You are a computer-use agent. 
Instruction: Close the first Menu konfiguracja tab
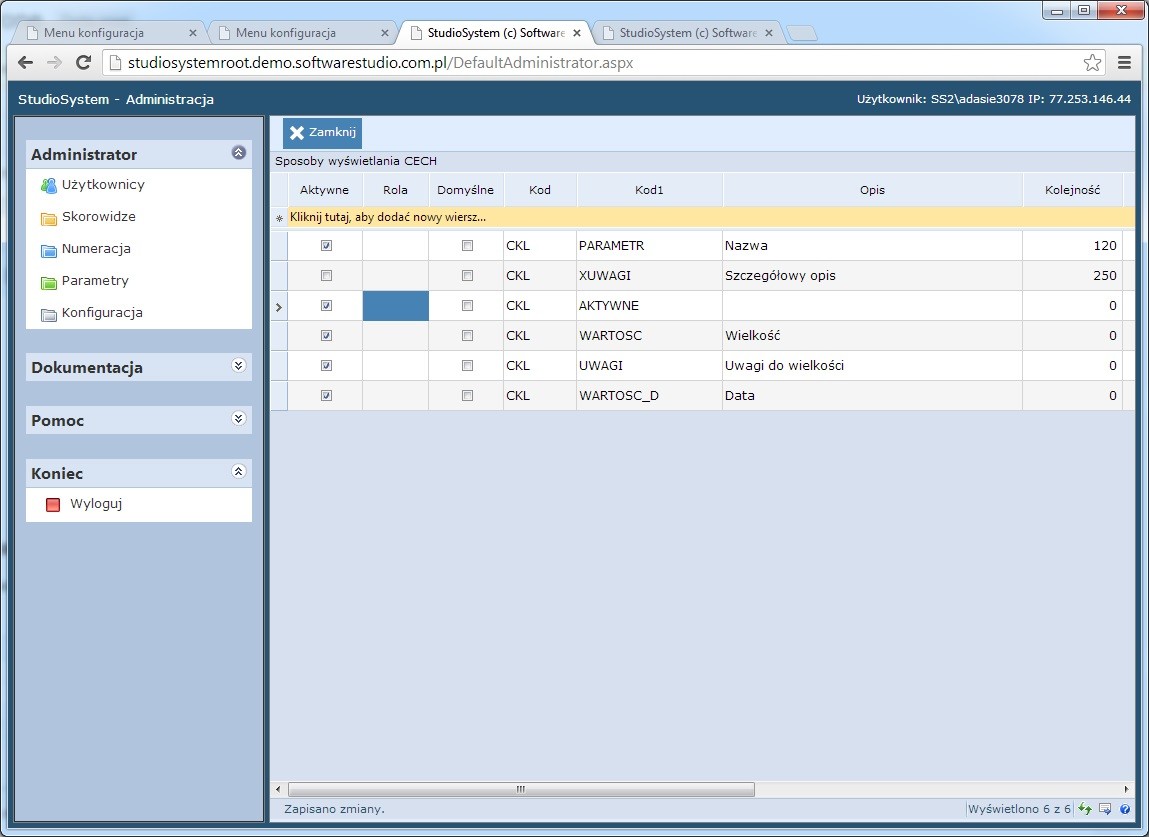[193, 33]
